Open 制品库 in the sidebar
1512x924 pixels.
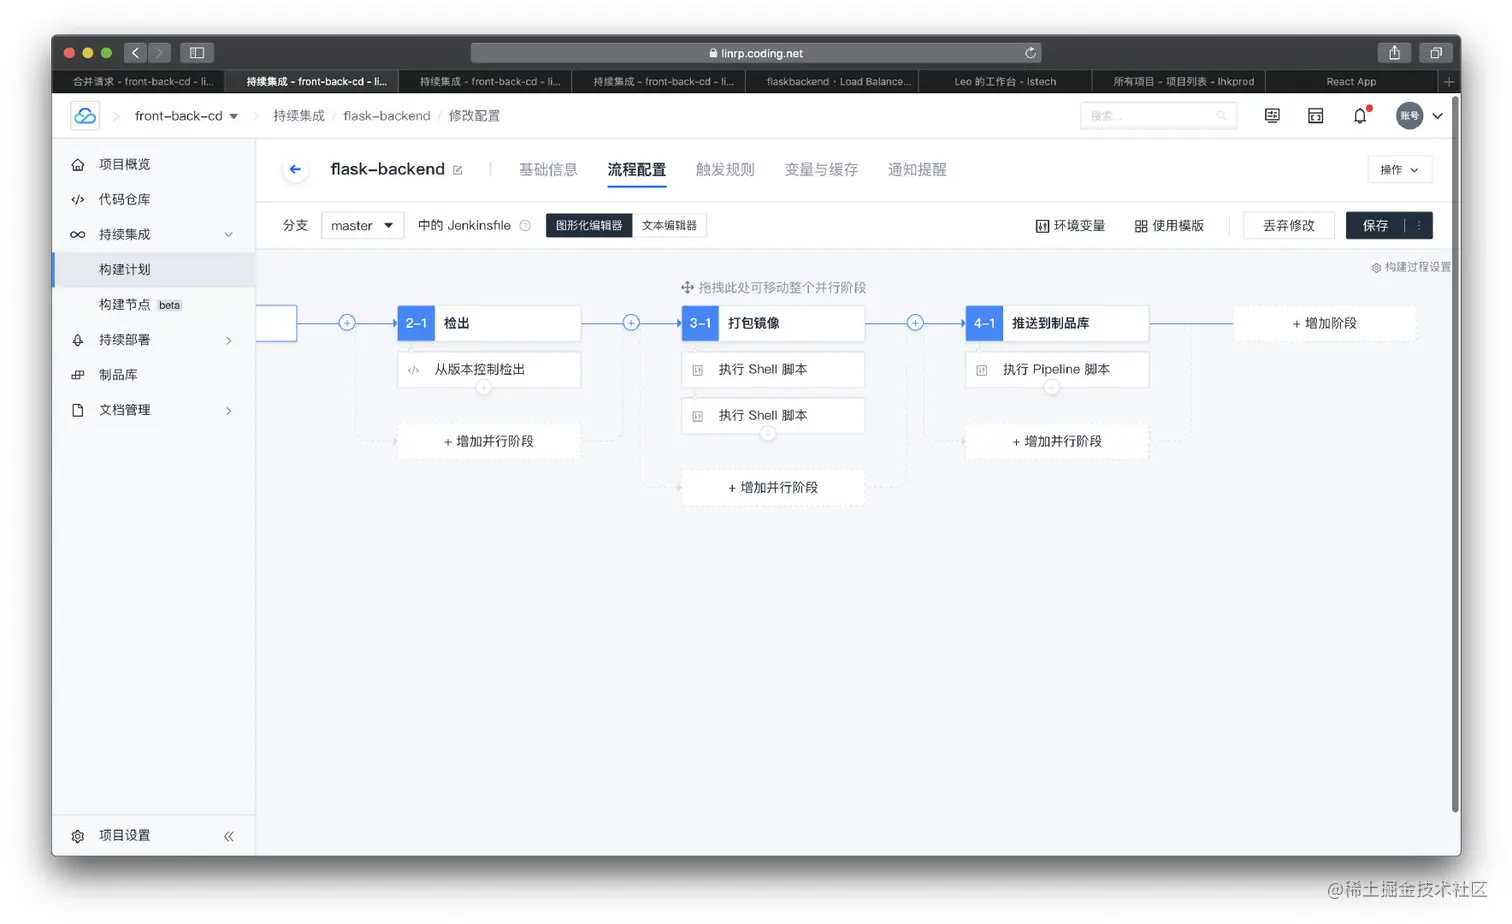click(x=153, y=375)
